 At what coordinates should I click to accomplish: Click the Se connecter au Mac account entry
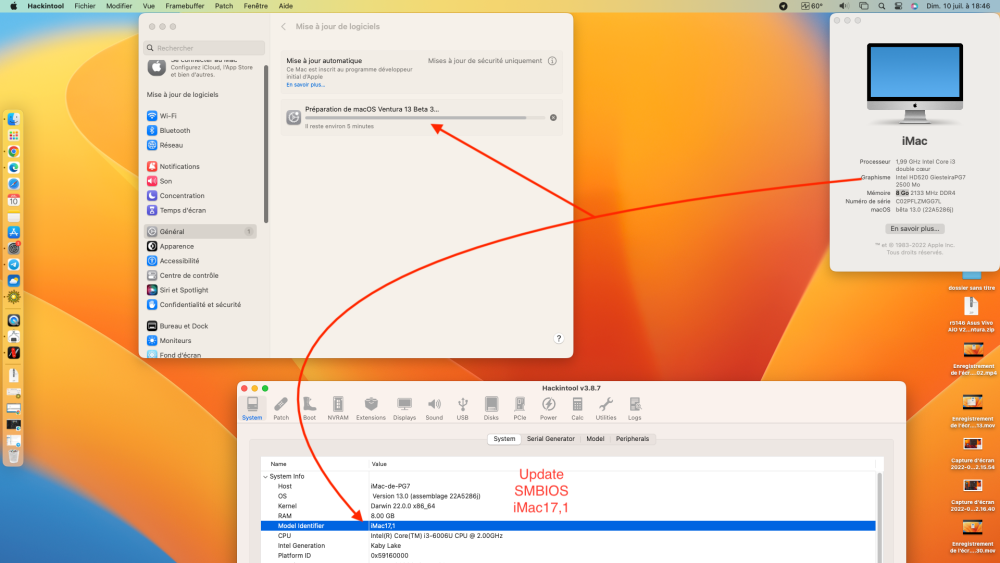201,67
